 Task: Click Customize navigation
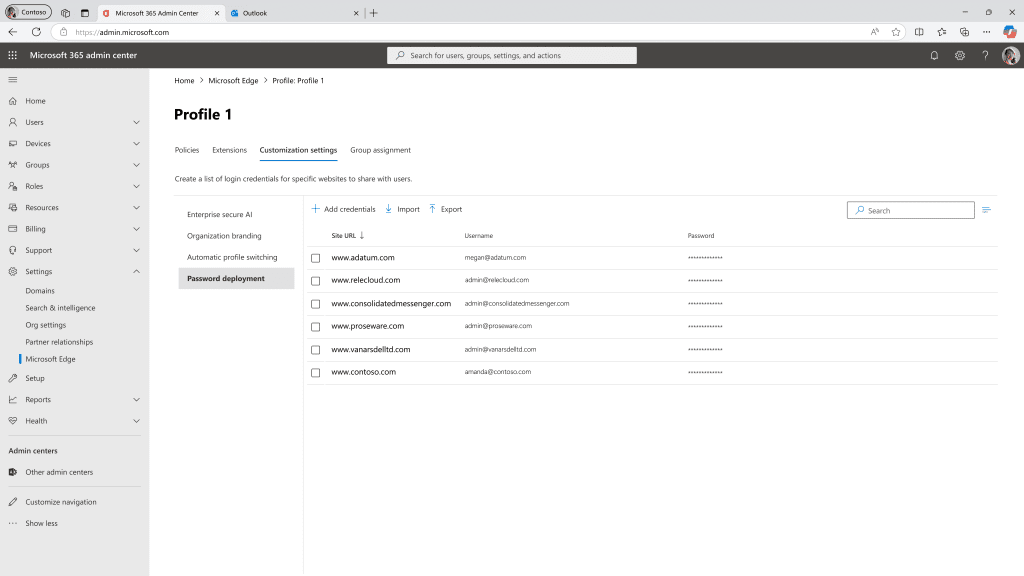click(61, 502)
